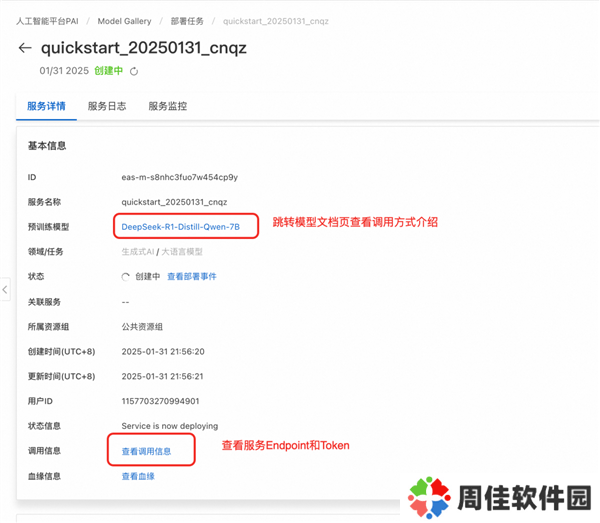Click the current breadcrumb quickstart_20250131_cnqz
Viewport: 600px width, 523px height.
pos(276,21)
